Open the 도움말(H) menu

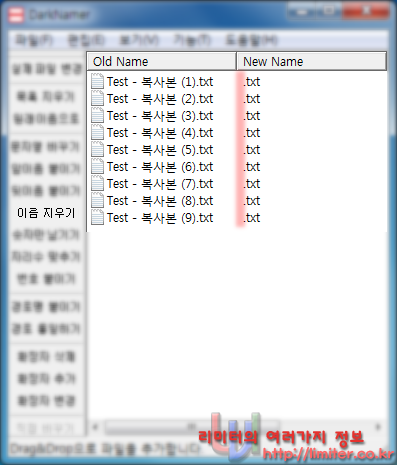point(252,40)
